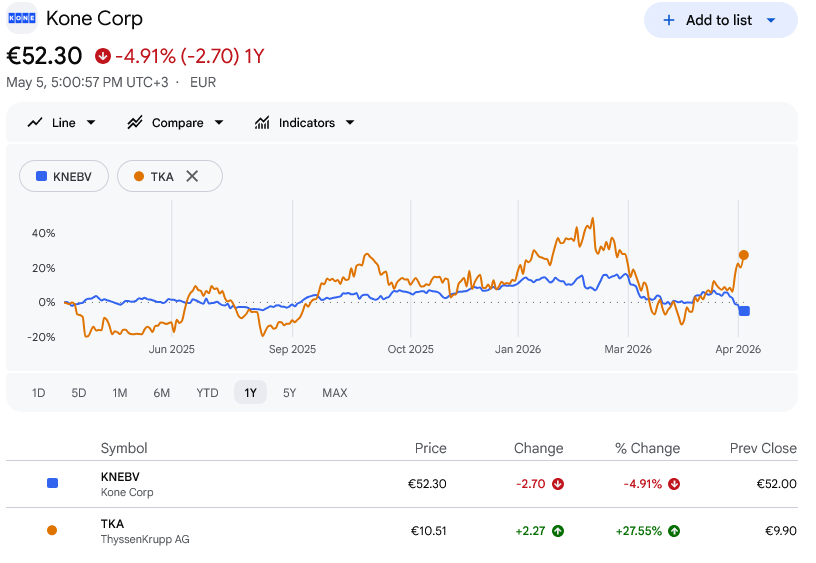
Task: Click the Prev Close column header
Action: (x=763, y=448)
